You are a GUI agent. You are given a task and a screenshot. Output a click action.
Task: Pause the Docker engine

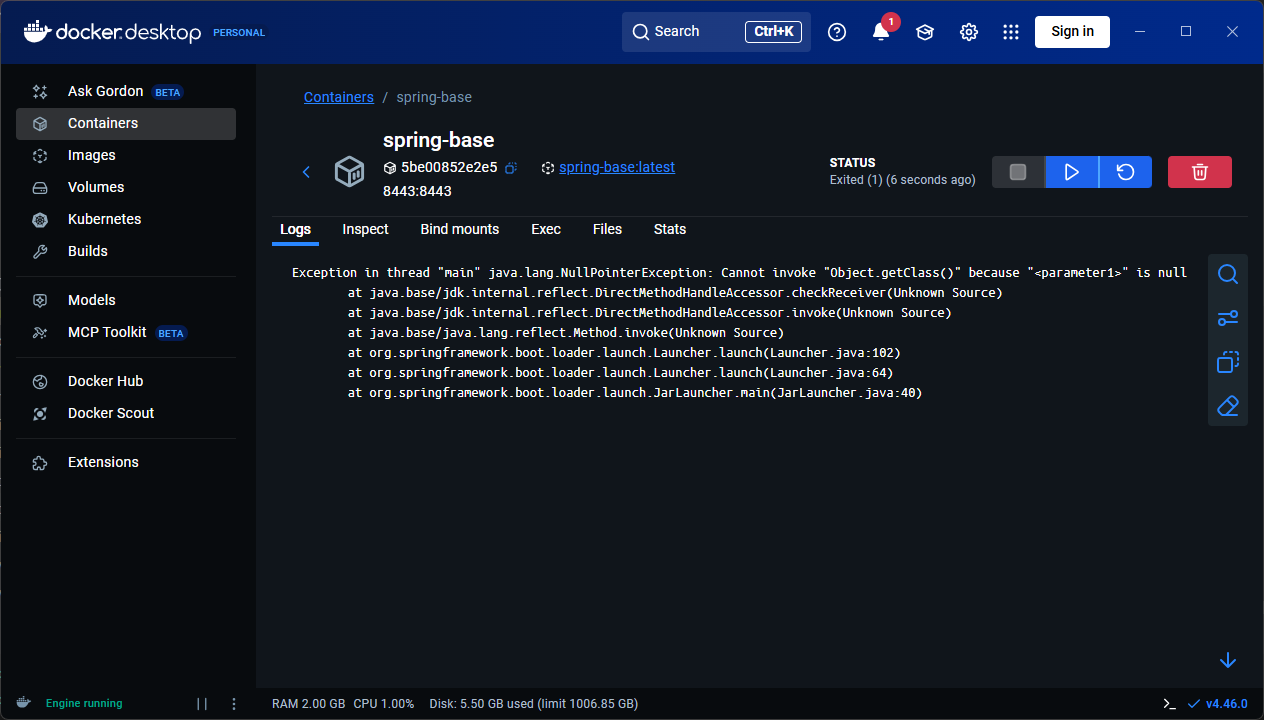(202, 704)
